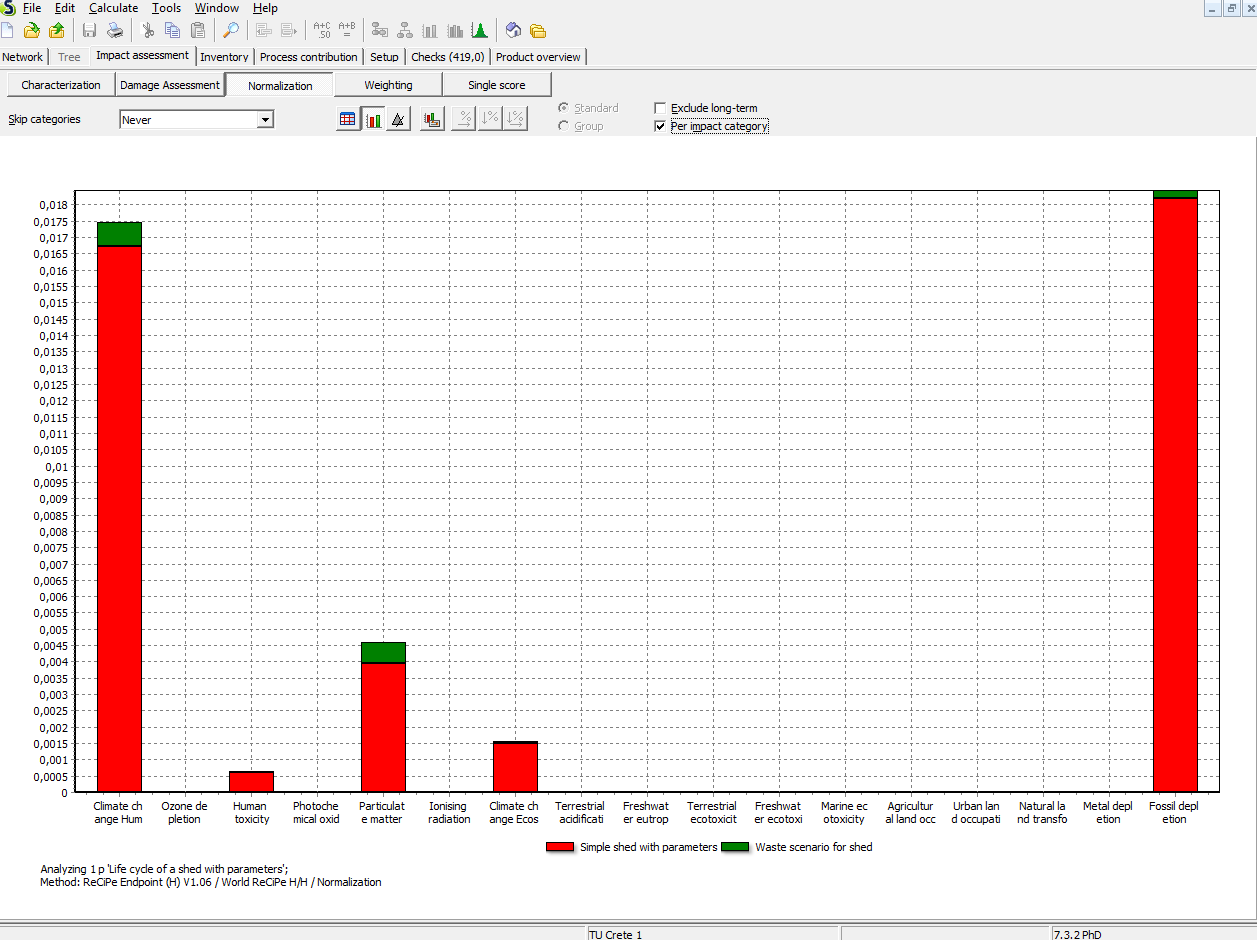Click the Normalization button
The height and width of the screenshot is (940, 1257).
280,86
